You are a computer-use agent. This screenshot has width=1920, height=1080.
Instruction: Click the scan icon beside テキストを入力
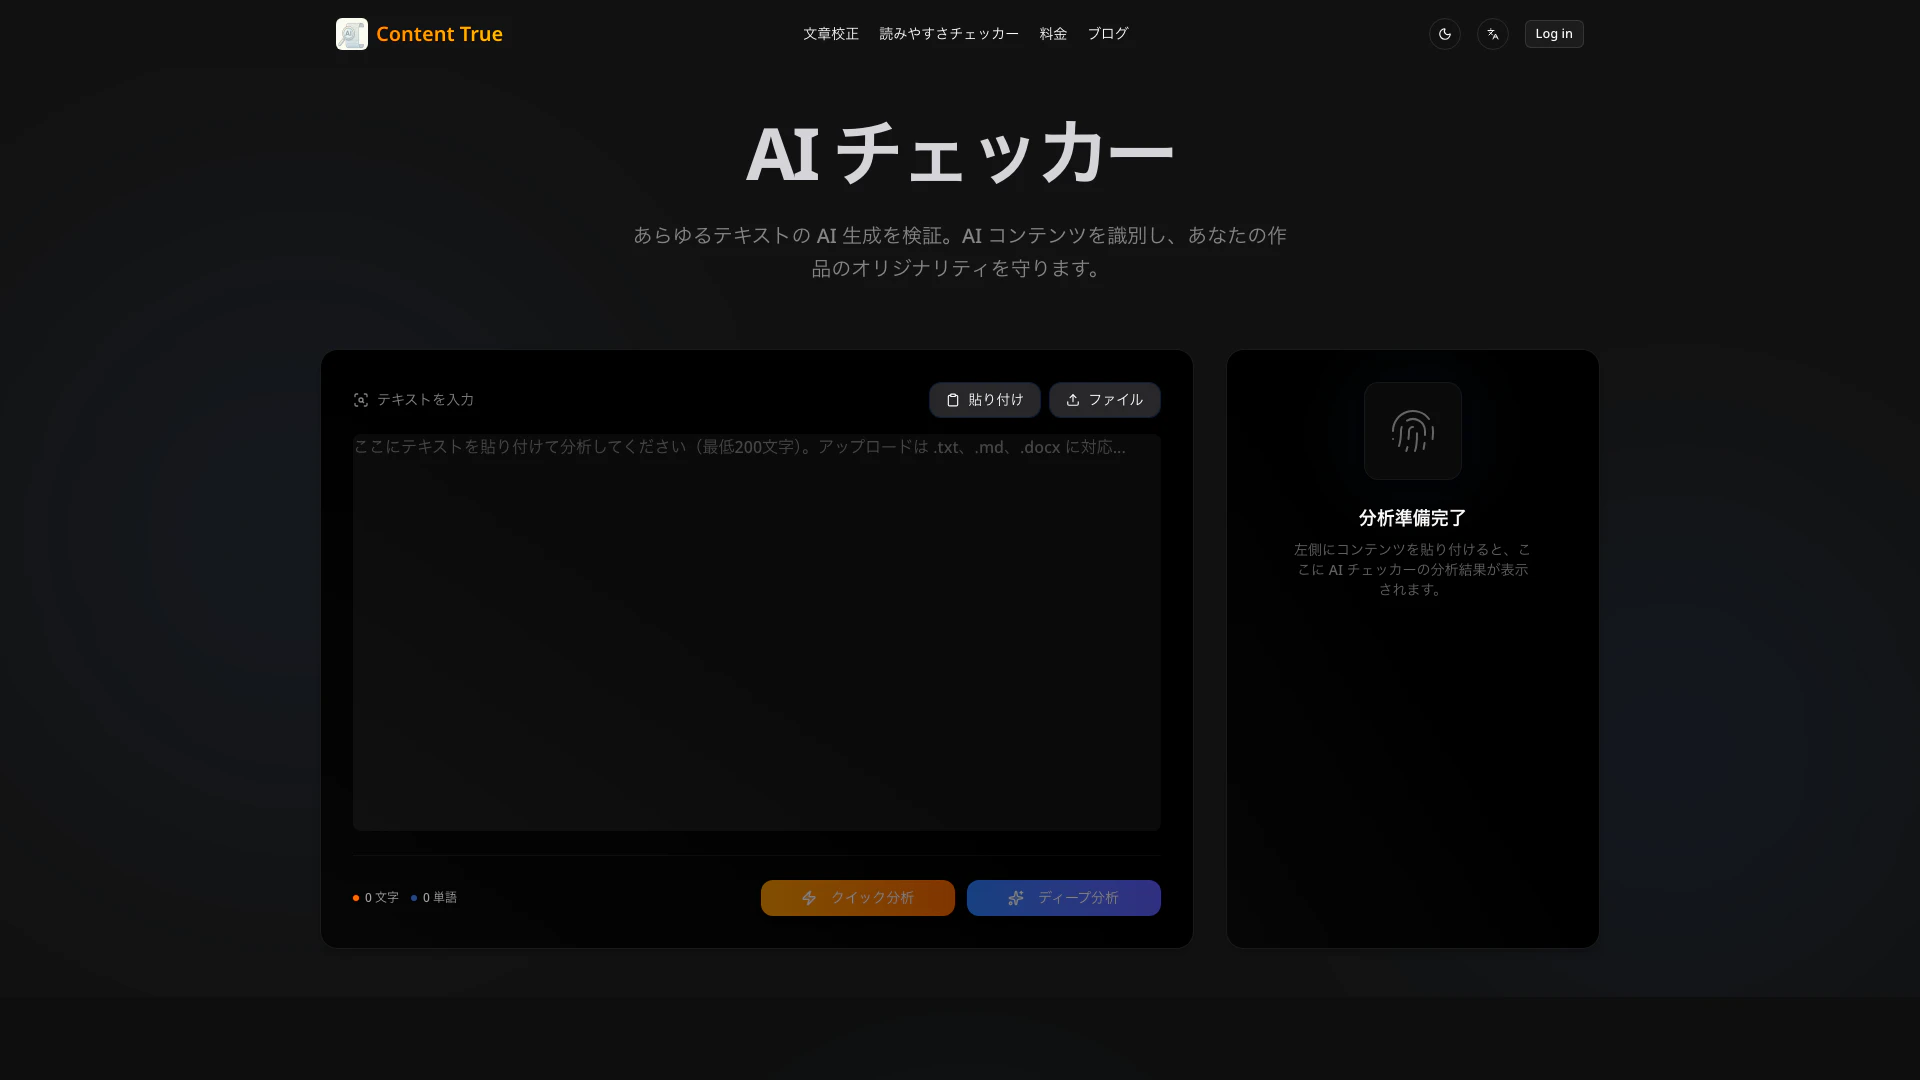click(361, 400)
